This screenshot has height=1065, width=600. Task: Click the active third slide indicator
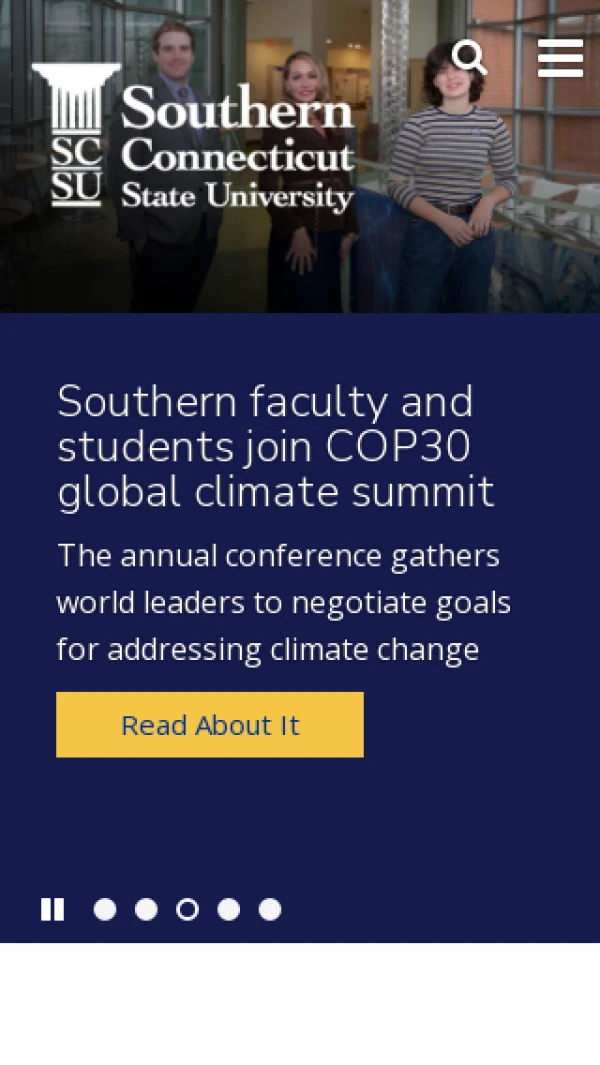(187, 909)
